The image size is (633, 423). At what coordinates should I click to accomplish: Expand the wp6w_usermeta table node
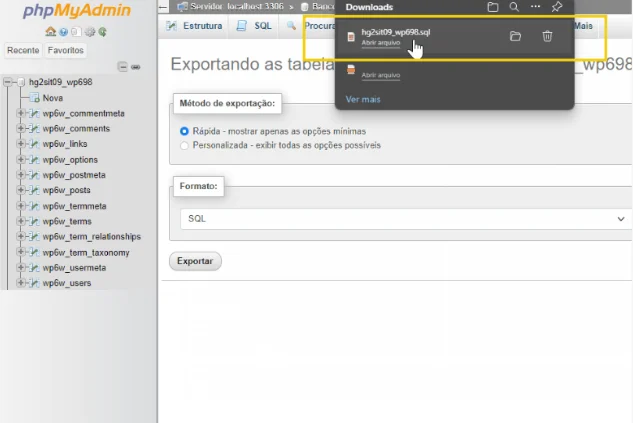tap(20, 268)
